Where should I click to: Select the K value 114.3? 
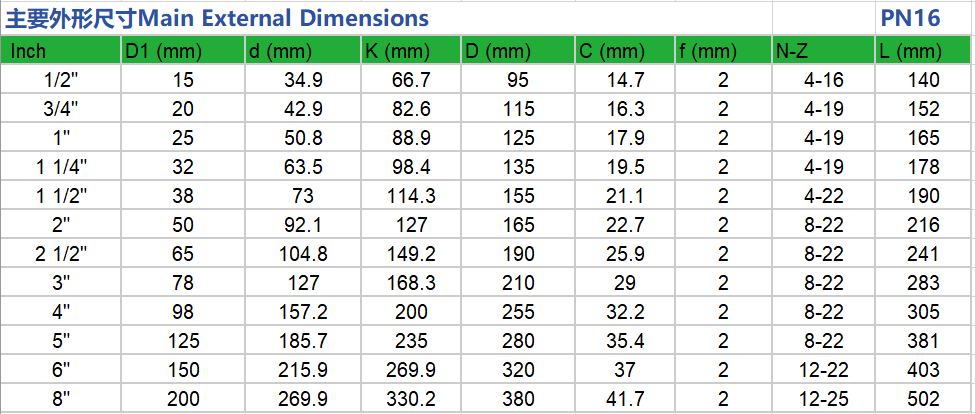[x=410, y=196]
